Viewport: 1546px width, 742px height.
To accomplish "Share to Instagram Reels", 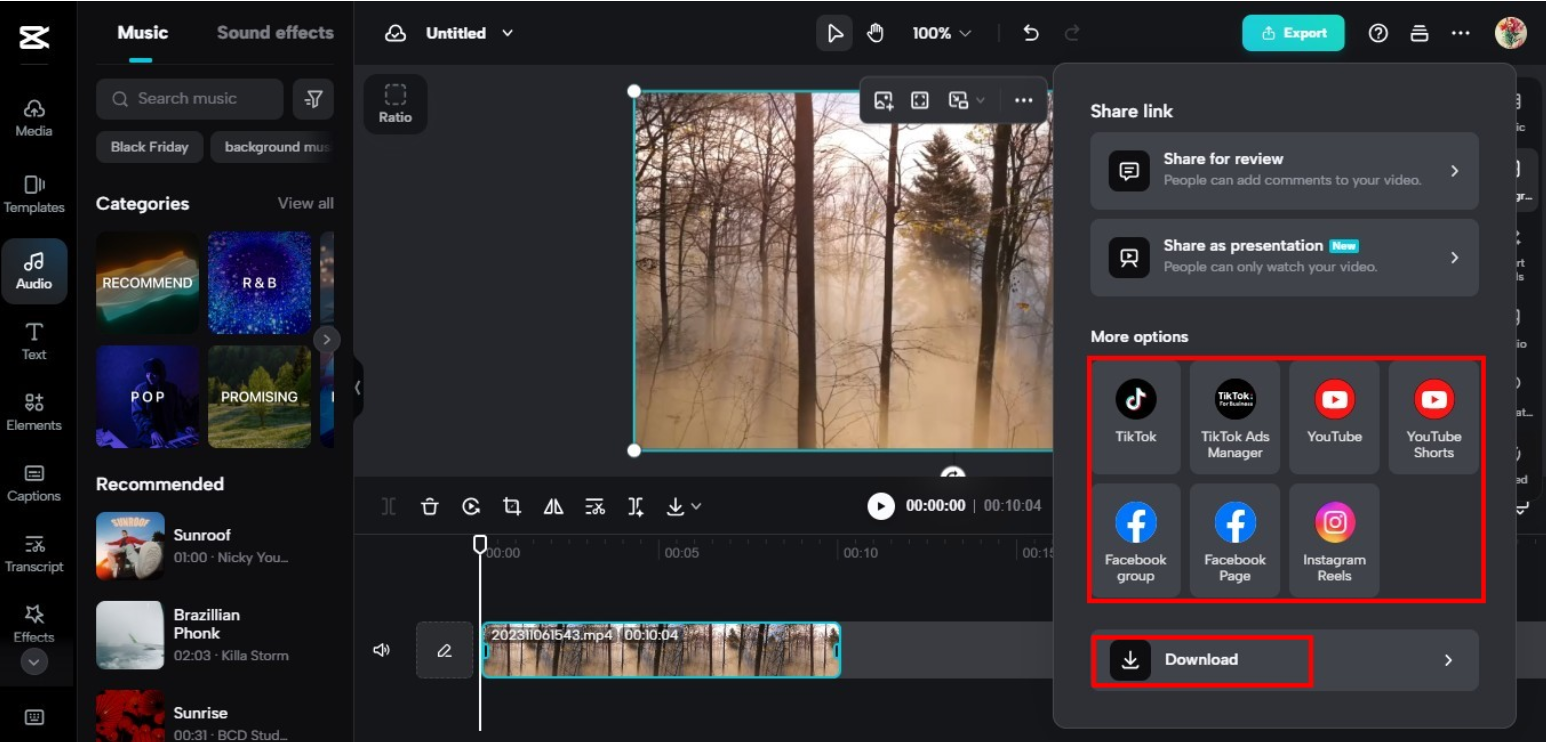I will pos(1334,540).
